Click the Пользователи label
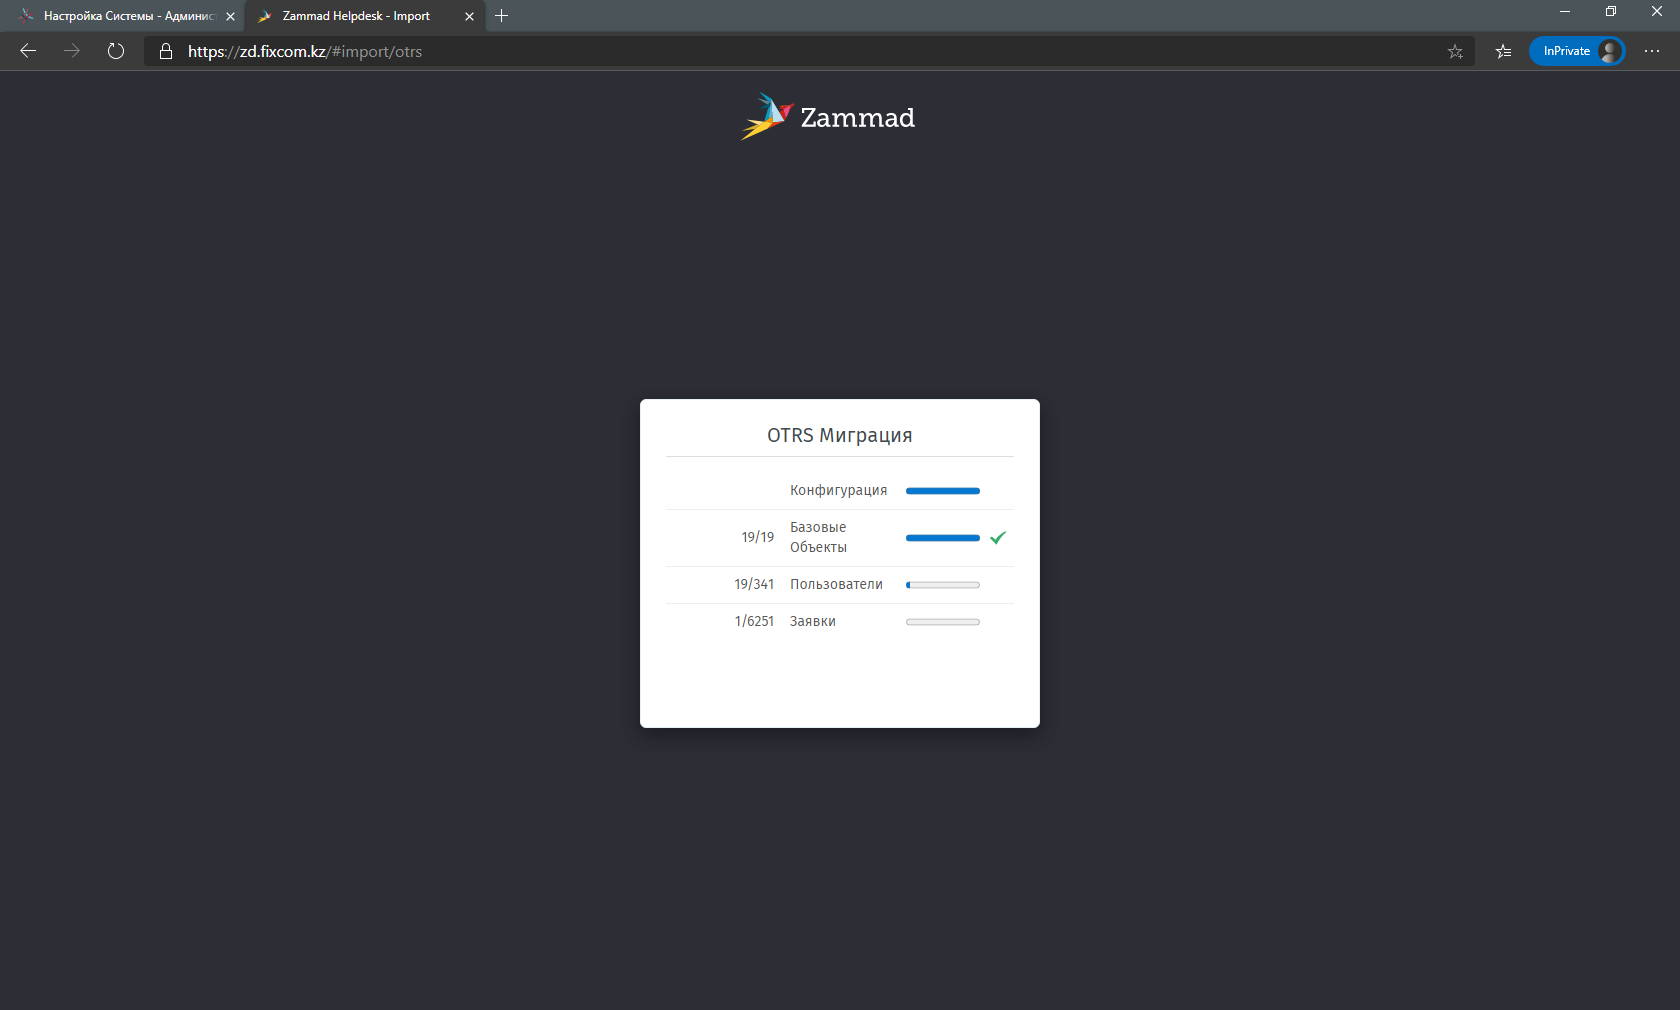 click(x=836, y=584)
